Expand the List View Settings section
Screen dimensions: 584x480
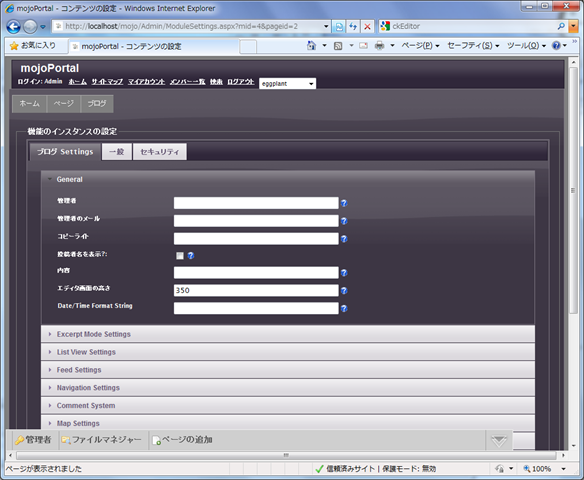288,352
